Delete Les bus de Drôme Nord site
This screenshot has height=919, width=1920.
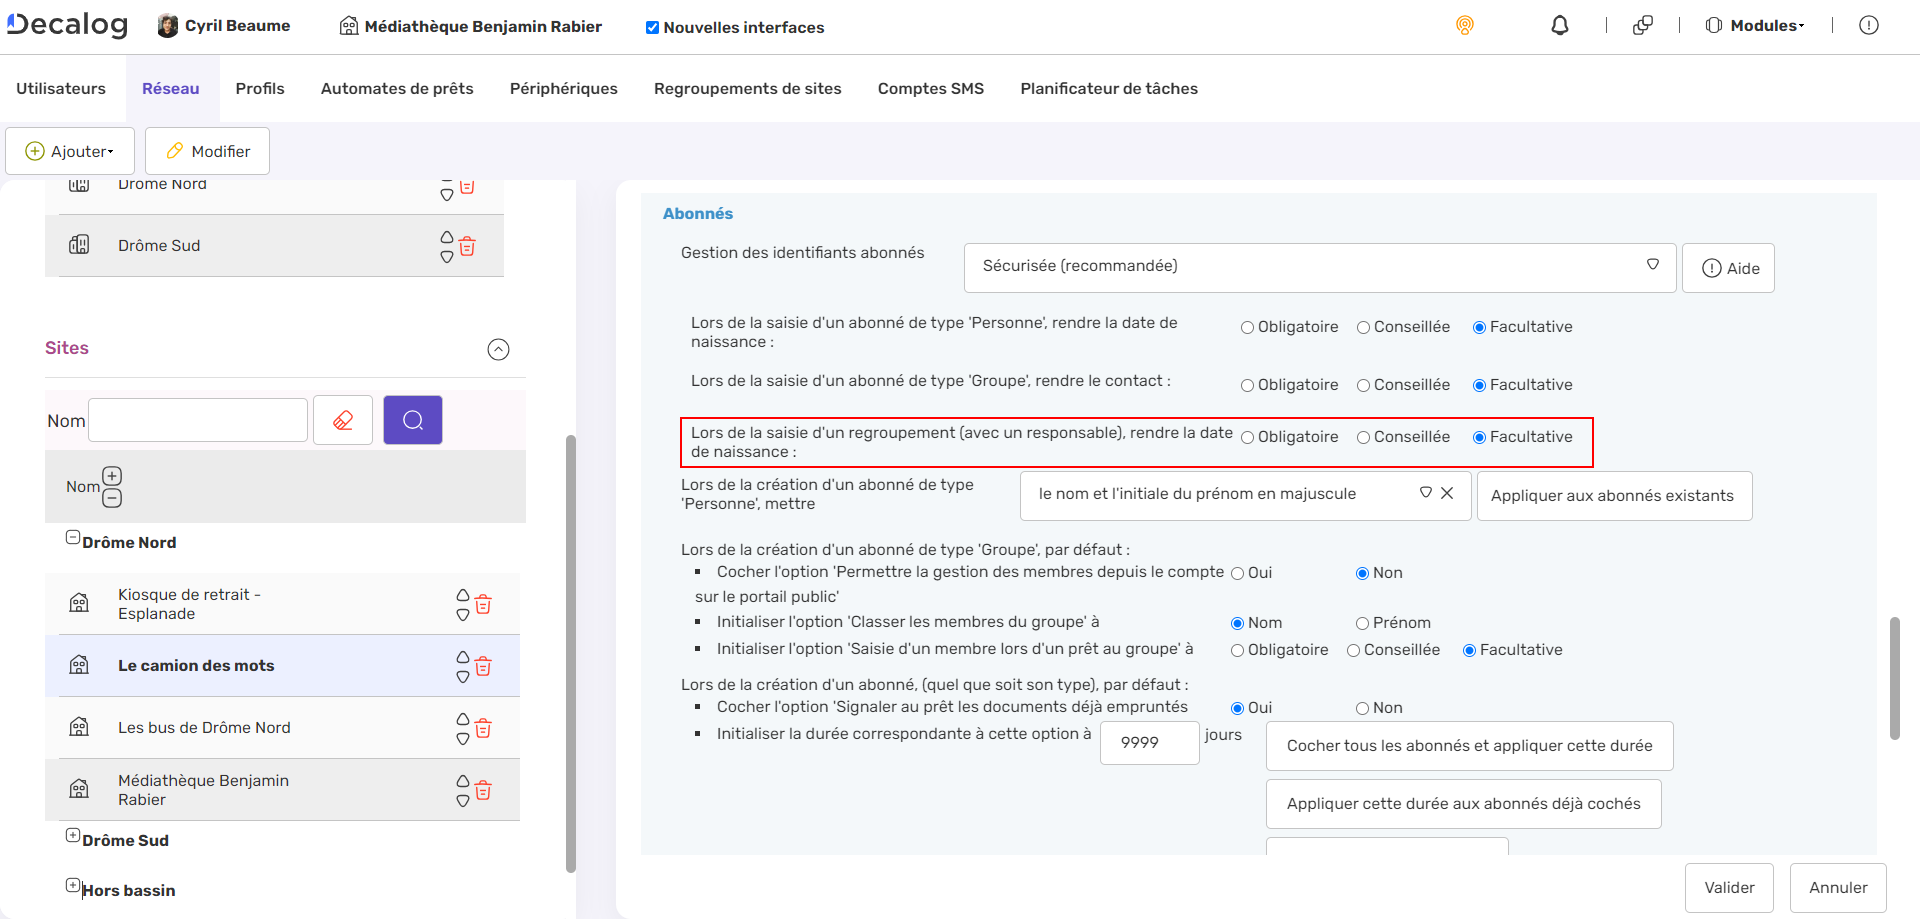[483, 729]
